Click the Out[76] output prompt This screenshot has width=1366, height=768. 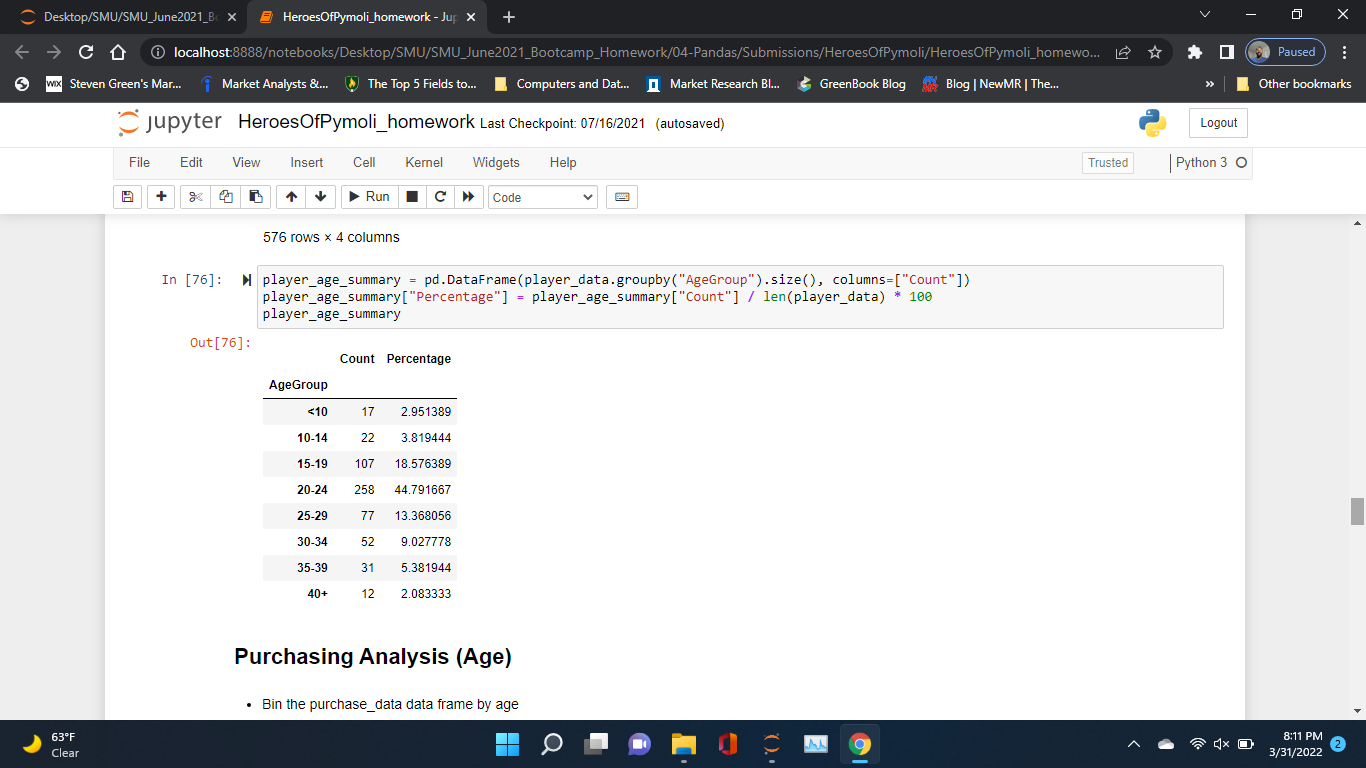point(220,343)
